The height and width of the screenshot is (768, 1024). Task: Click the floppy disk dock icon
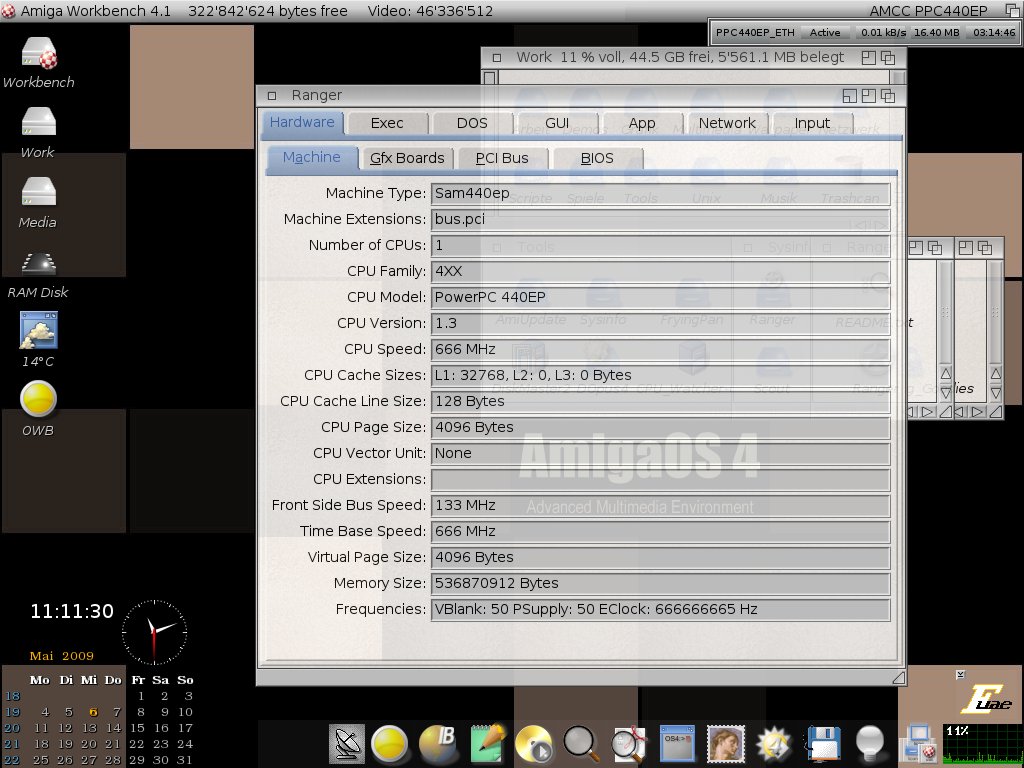tap(822, 744)
